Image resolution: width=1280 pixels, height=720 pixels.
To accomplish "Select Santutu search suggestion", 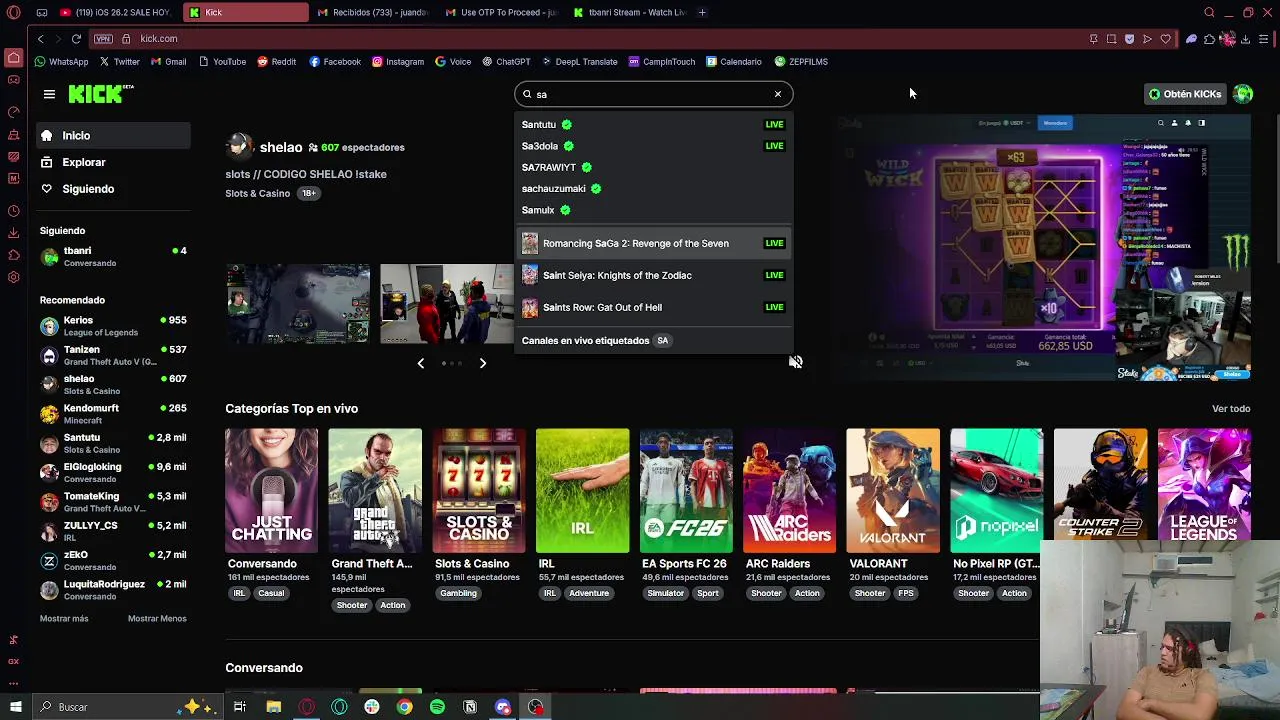I will point(654,125).
